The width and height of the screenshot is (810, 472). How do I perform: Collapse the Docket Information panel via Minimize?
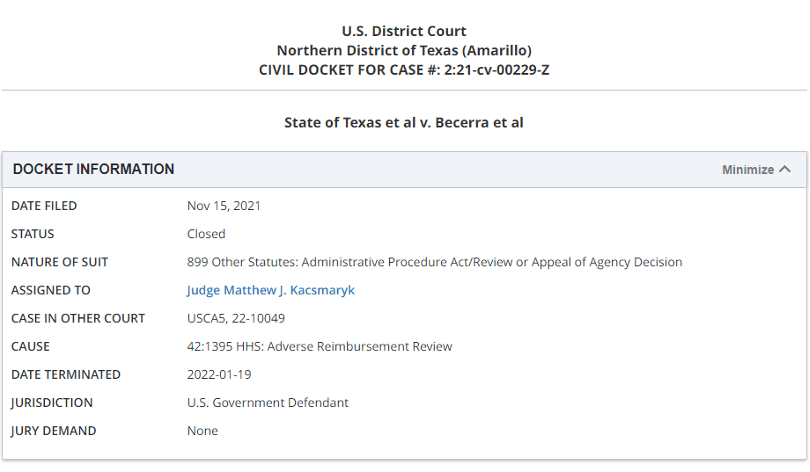748,170
